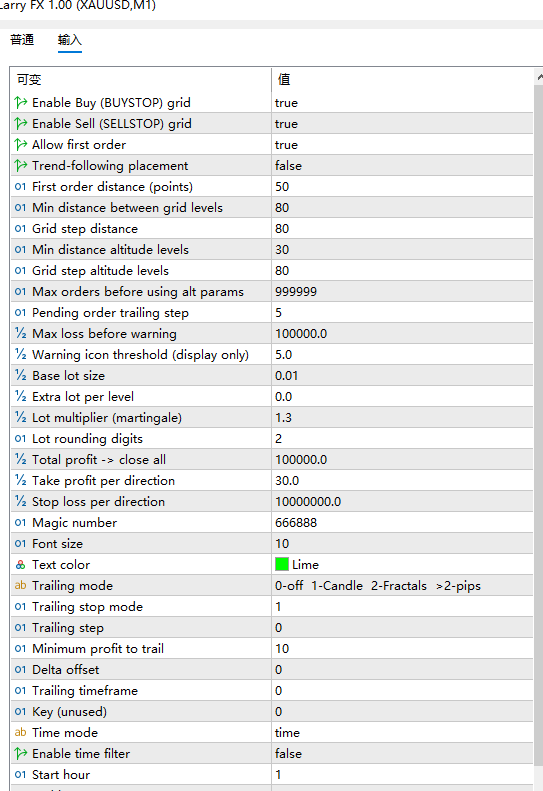The width and height of the screenshot is (543, 791).
Task: Switch to the 输入 tab
Action: pos(70,40)
